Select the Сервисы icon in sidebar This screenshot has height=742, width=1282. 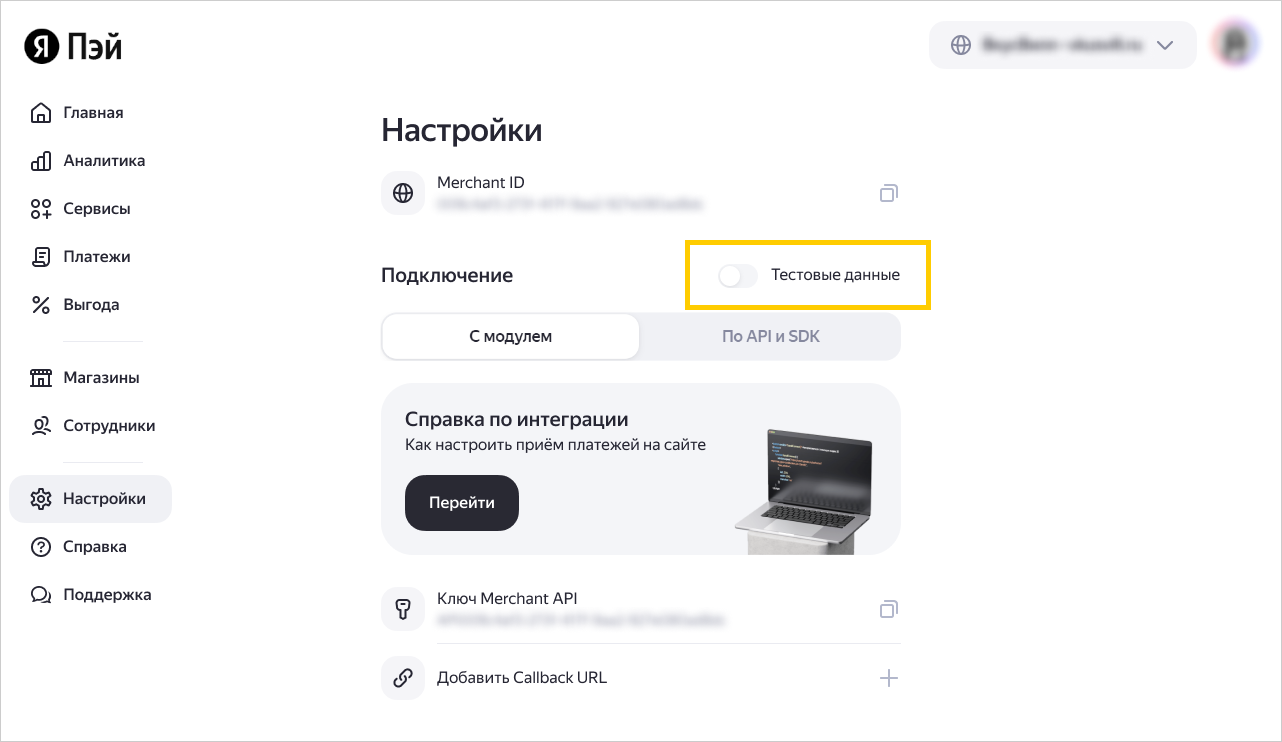(x=41, y=208)
